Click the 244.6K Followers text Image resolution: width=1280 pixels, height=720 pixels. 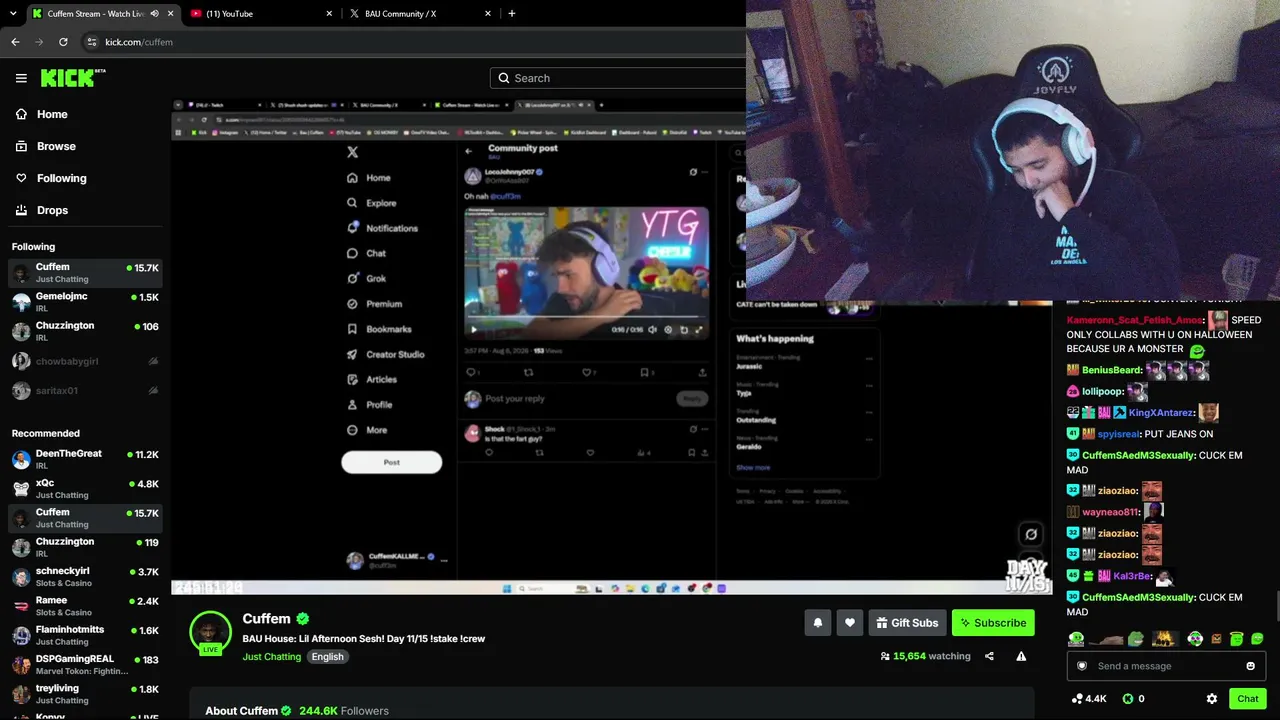[x=344, y=711]
